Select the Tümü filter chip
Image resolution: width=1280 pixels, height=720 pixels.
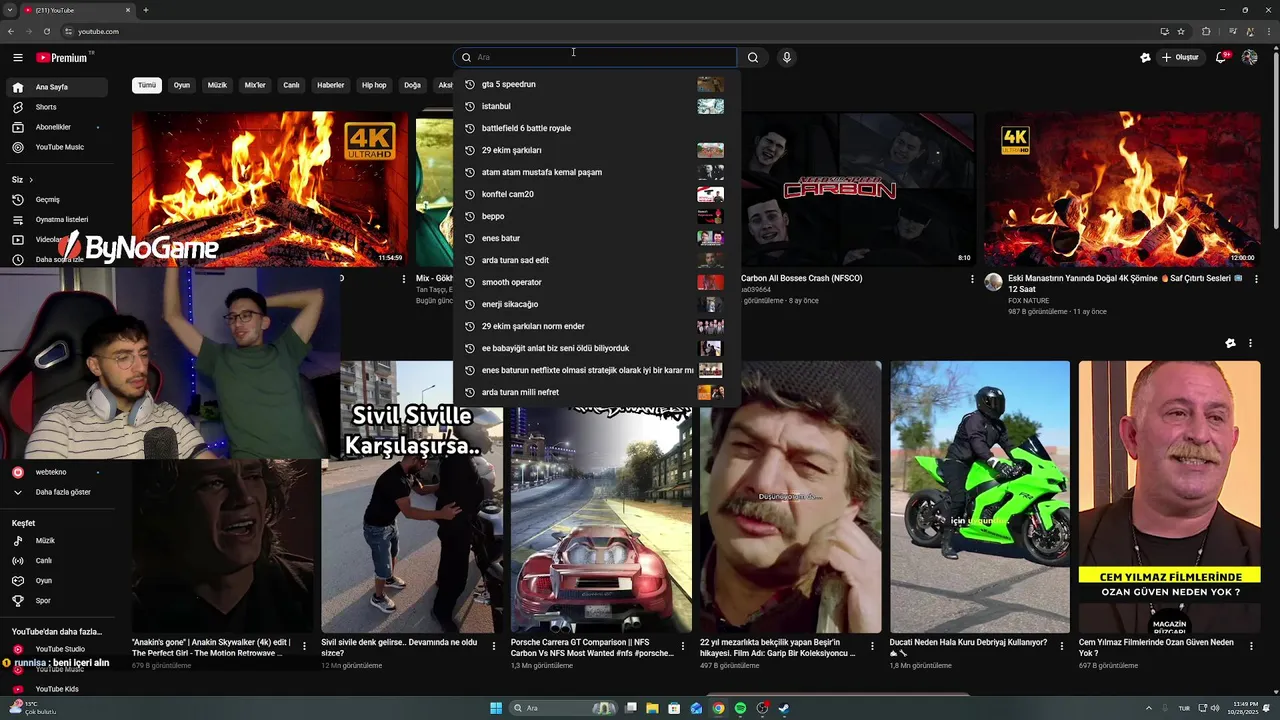(147, 85)
